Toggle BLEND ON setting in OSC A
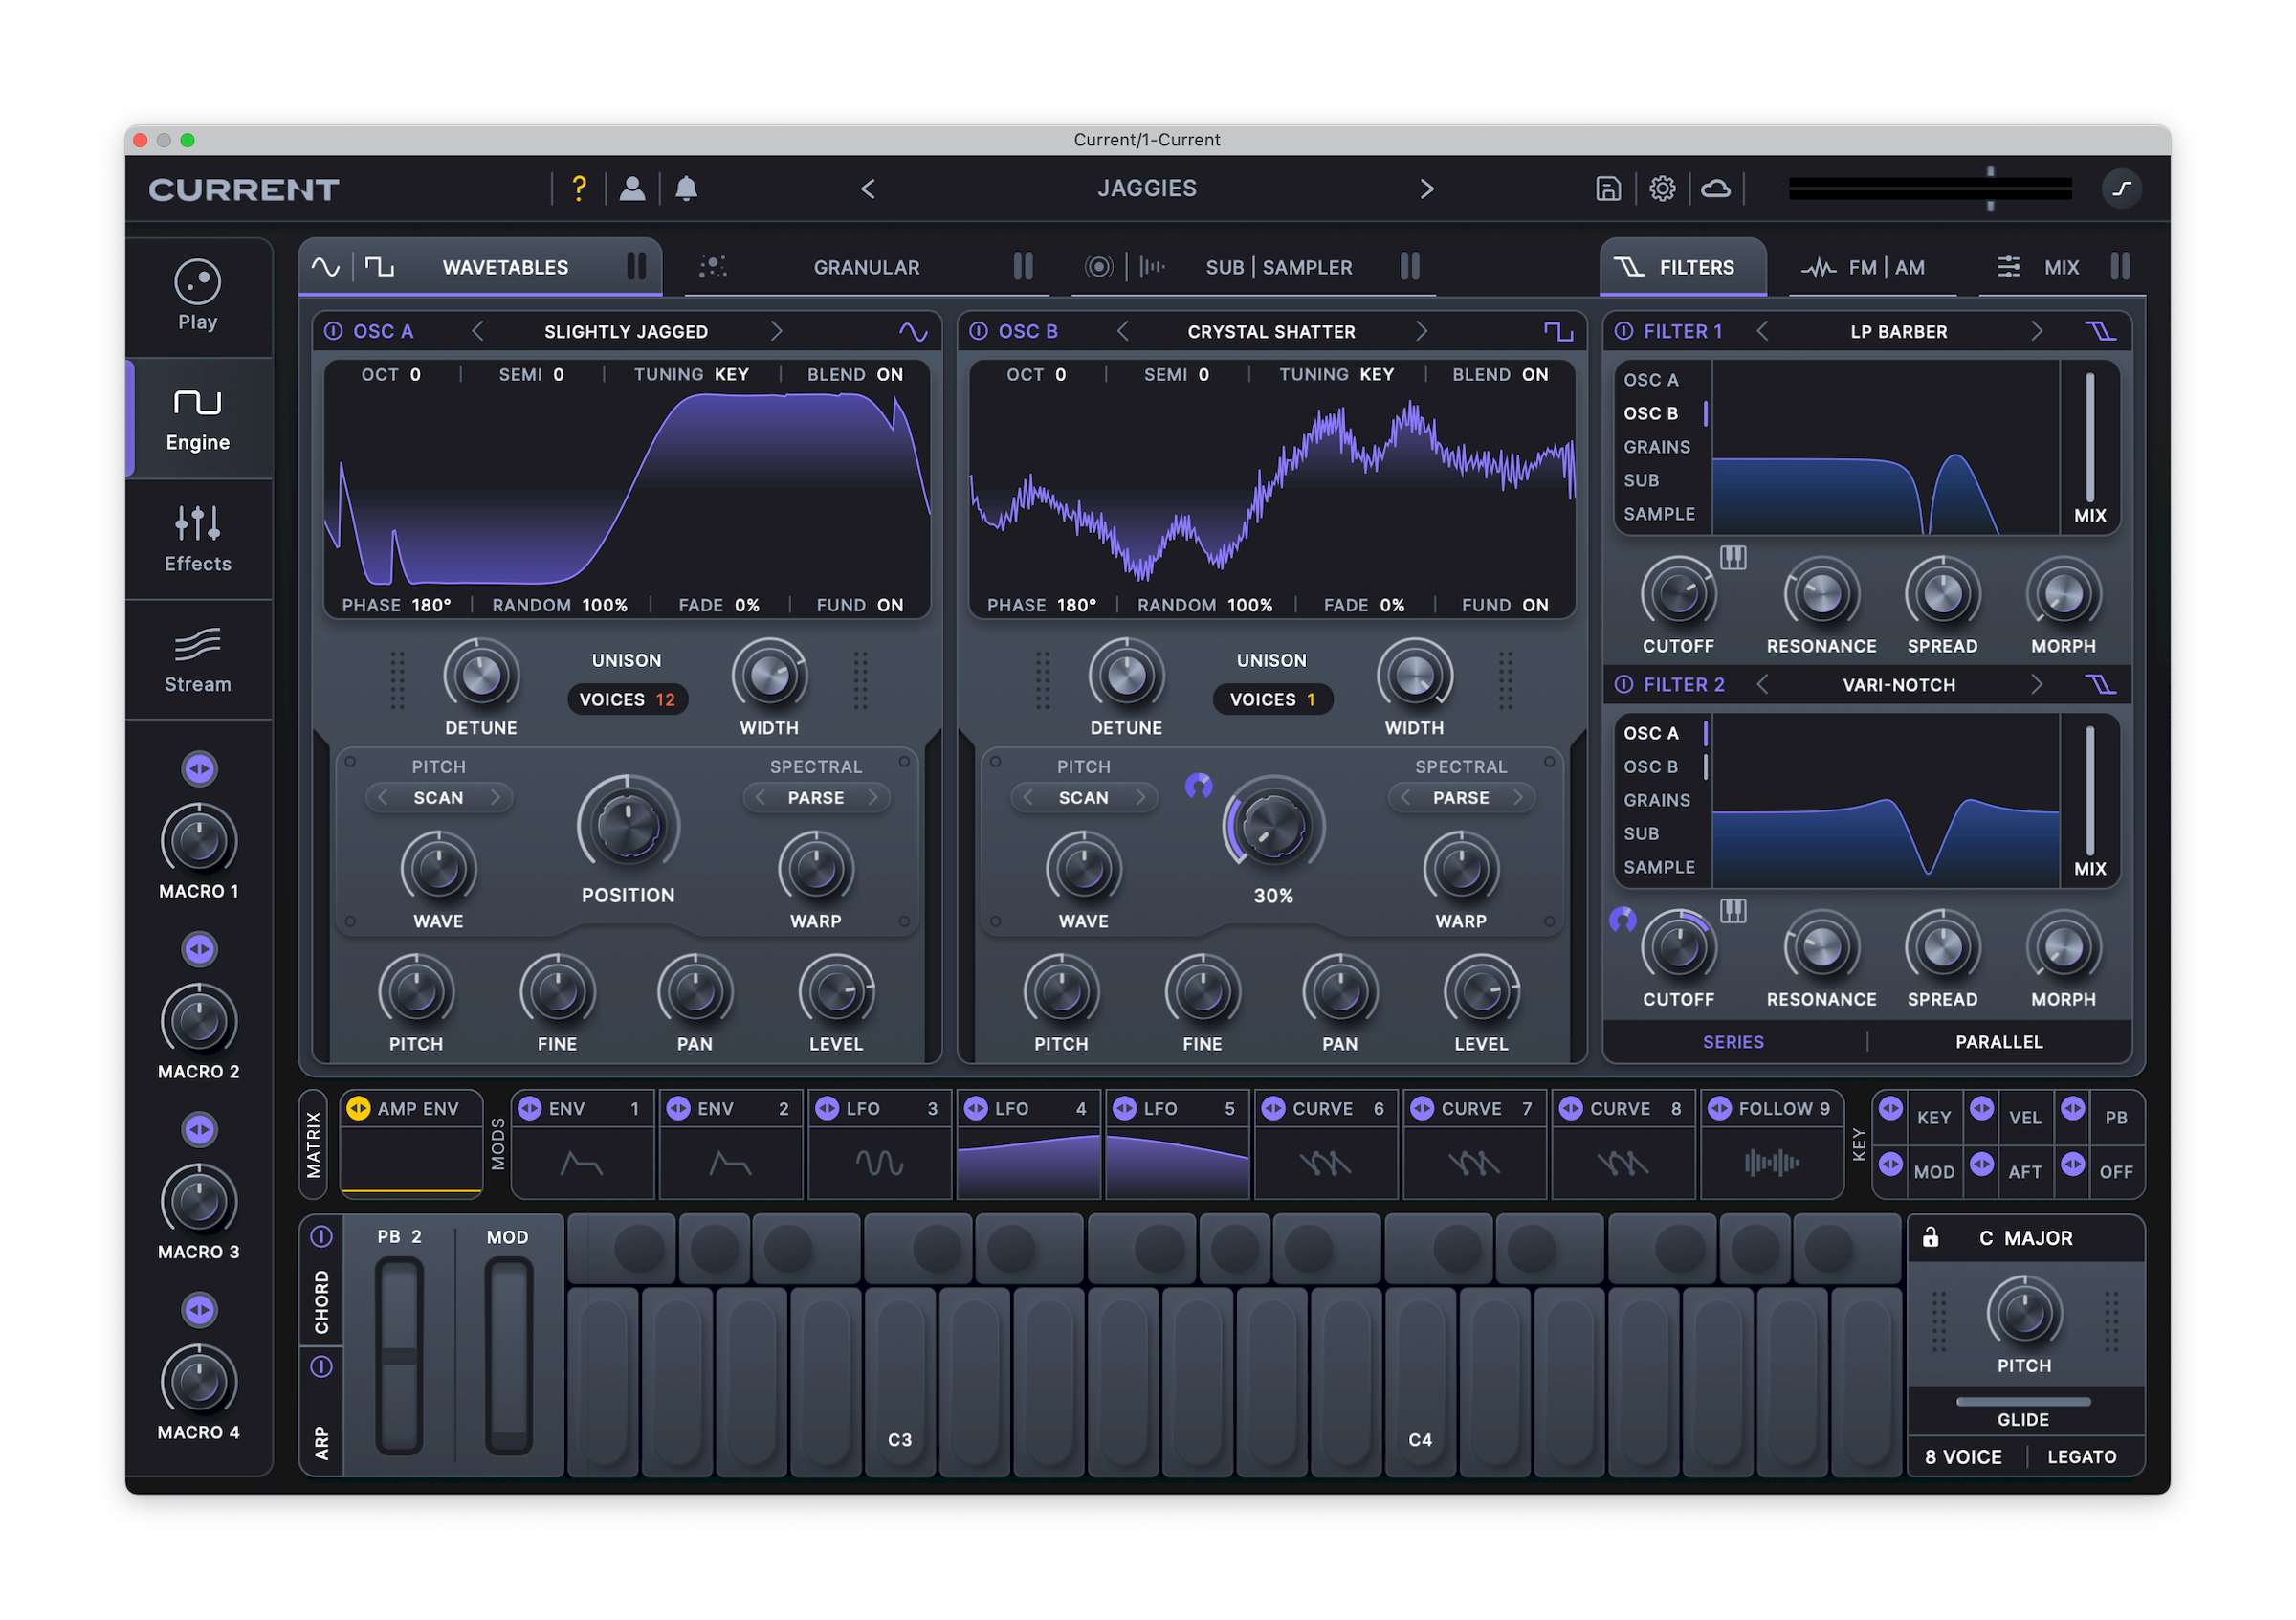 [x=856, y=374]
